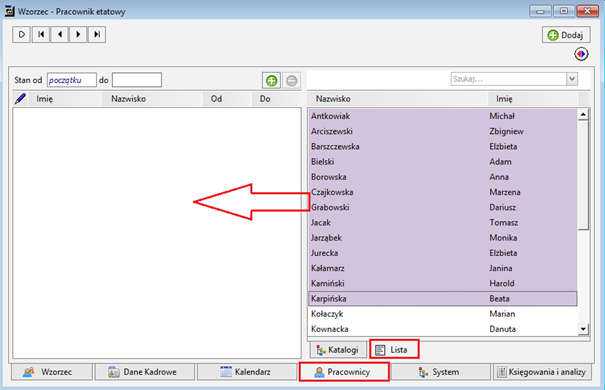Image resolution: width=605 pixels, height=390 pixels.
Task: Click the 'Stan od' początku date field
Action: coord(71,80)
